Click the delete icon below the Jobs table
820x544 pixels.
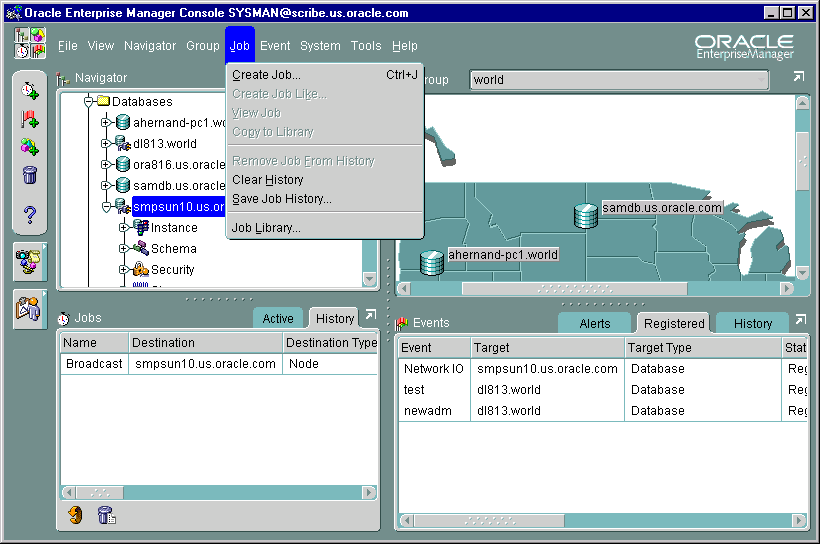coord(105,515)
